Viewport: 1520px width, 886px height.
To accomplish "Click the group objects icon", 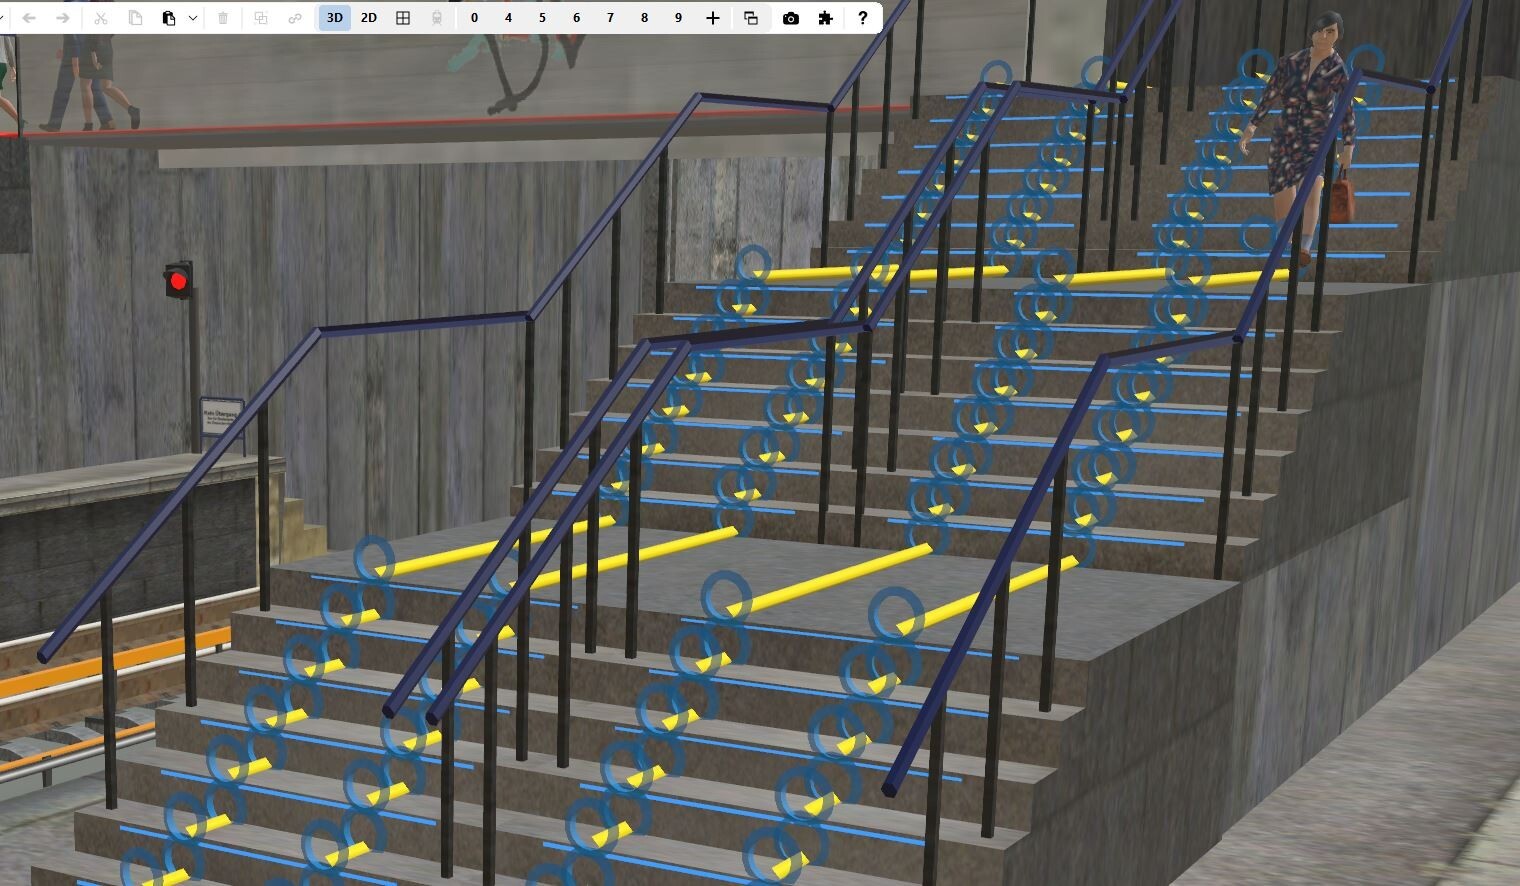I will [261, 18].
